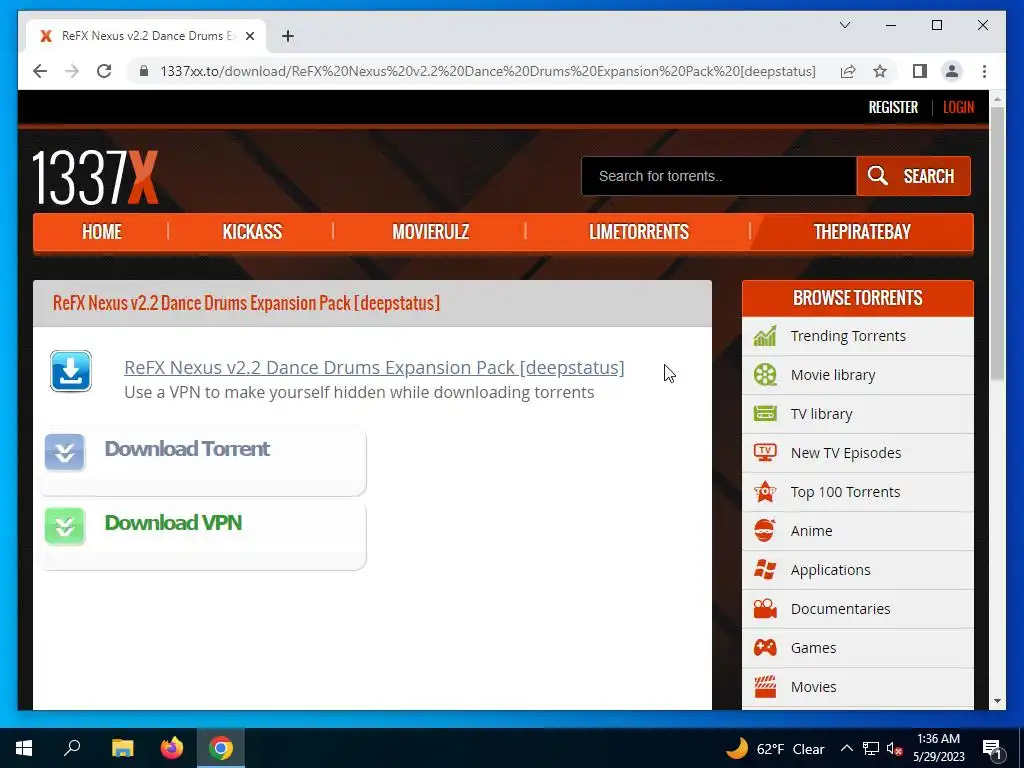Click the Trending Torrents chart icon
Screen dimensions: 1024x768
tap(765, 336)
